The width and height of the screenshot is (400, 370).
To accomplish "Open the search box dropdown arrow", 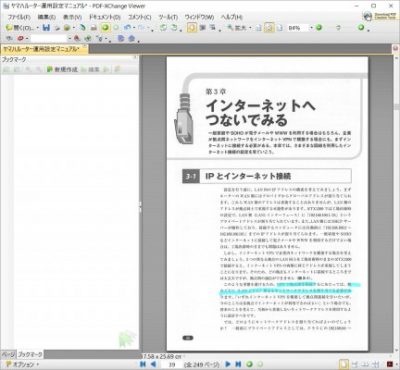I will click(70, 39).
